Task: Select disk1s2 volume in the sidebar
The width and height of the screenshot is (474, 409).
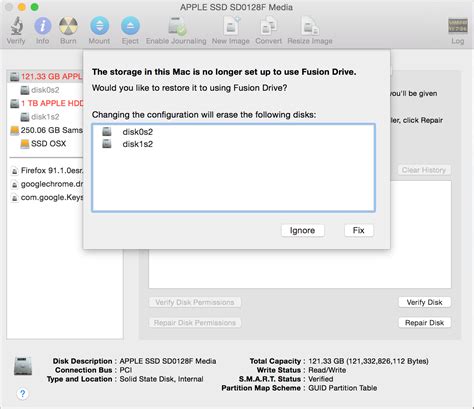Action: tap(45, 117)
